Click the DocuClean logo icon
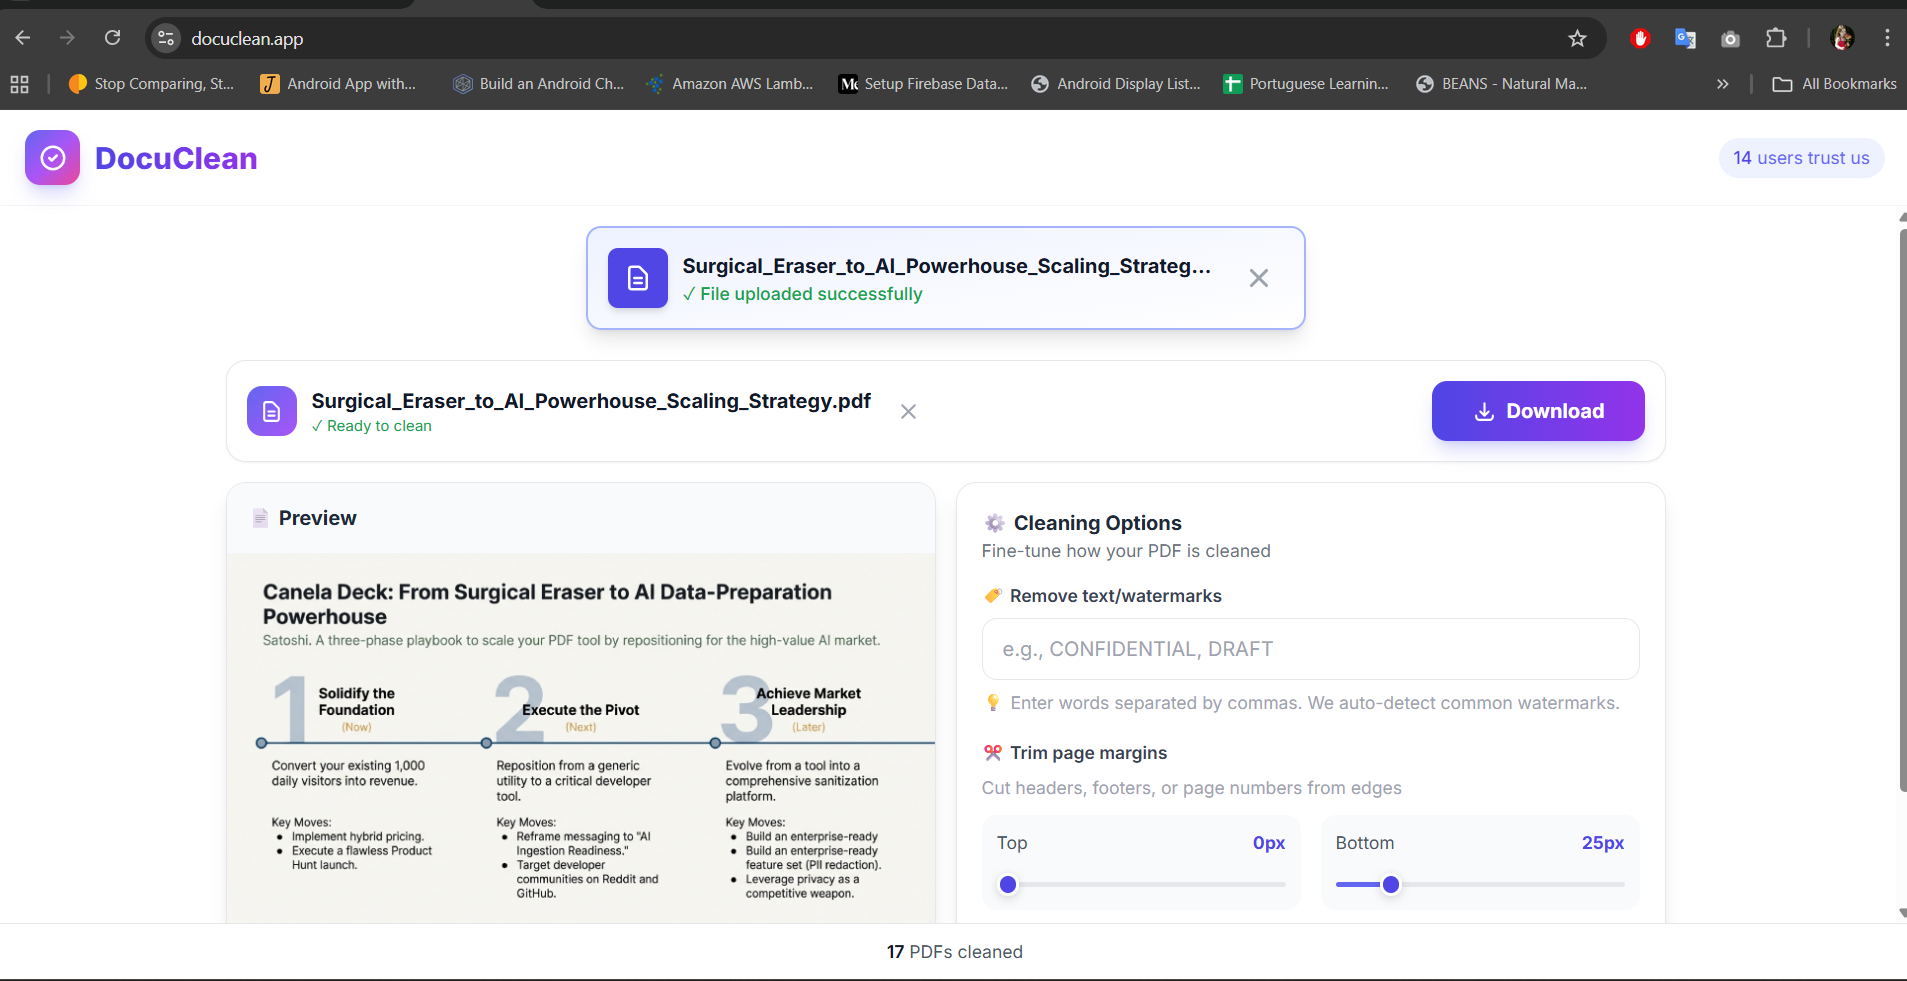Image resolution: width=1907 pixels, height=981 pixels. [x=52, y=158]
